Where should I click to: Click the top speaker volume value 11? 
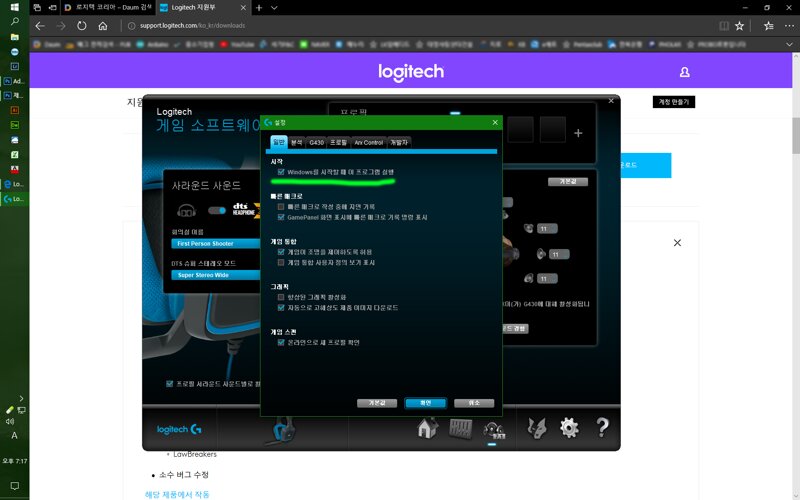click(547, 229)
